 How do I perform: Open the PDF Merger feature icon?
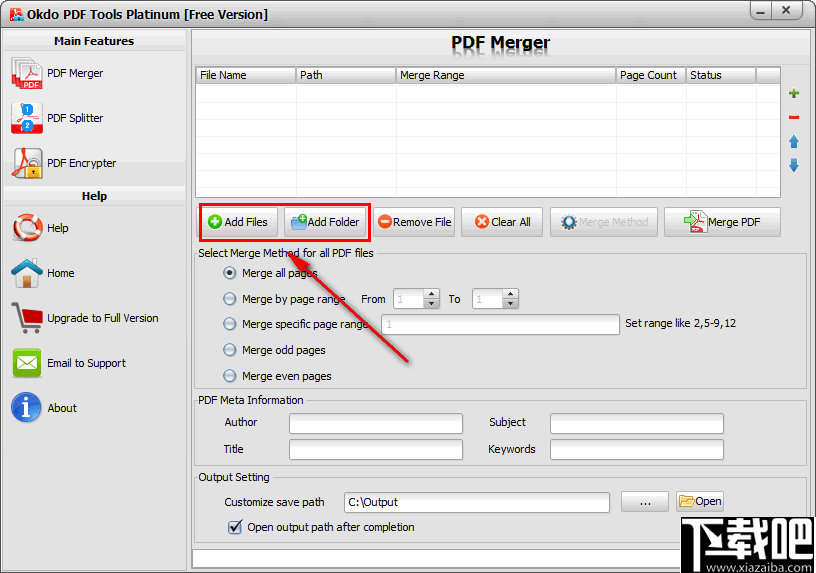27,73
